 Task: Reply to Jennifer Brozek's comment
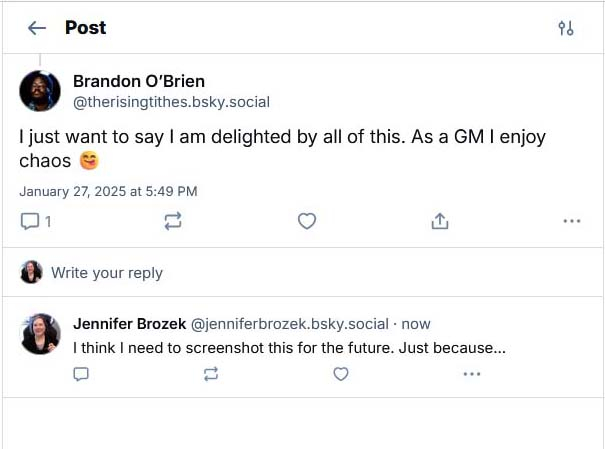coord(82,374)
